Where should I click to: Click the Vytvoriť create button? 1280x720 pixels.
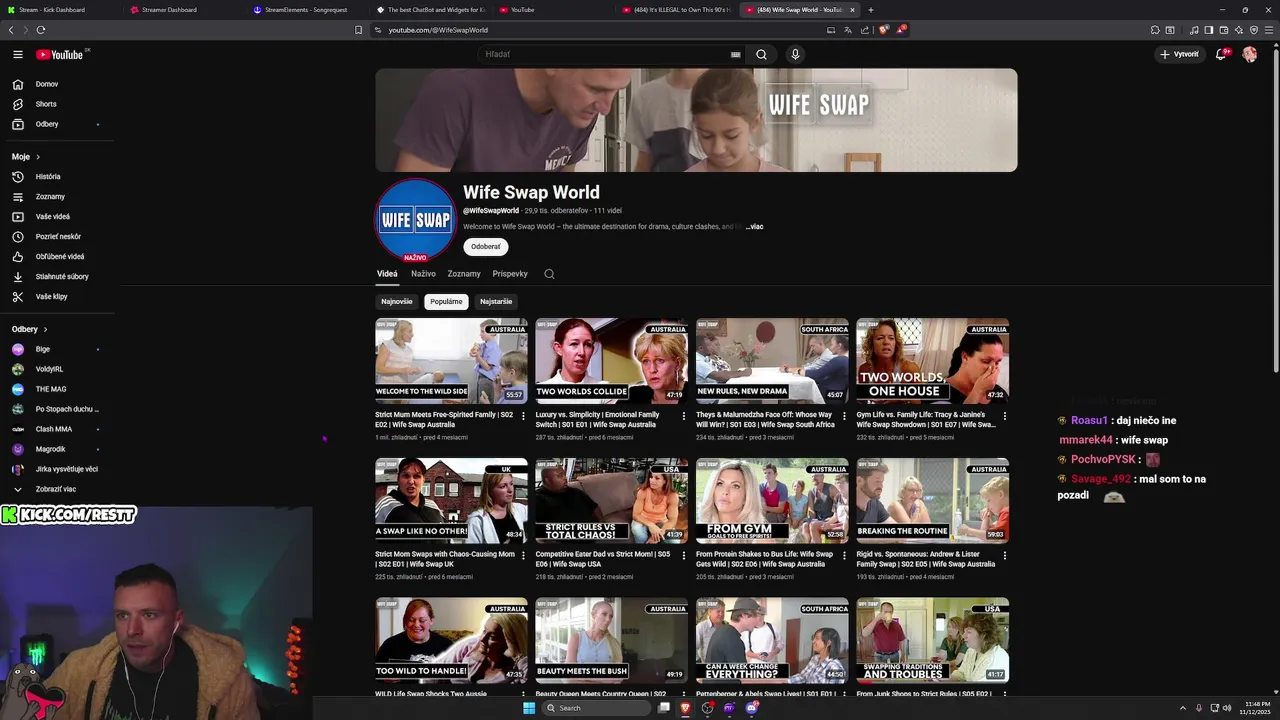pos(1179,54)
